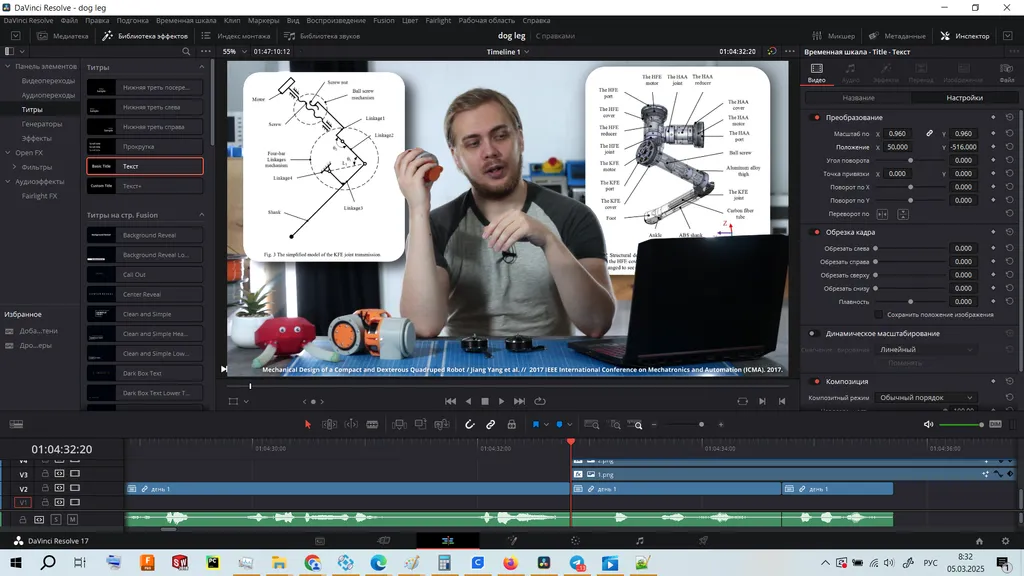
Task: Expand the Filters (Фильтры) tree node
Action: click(14, 167)
